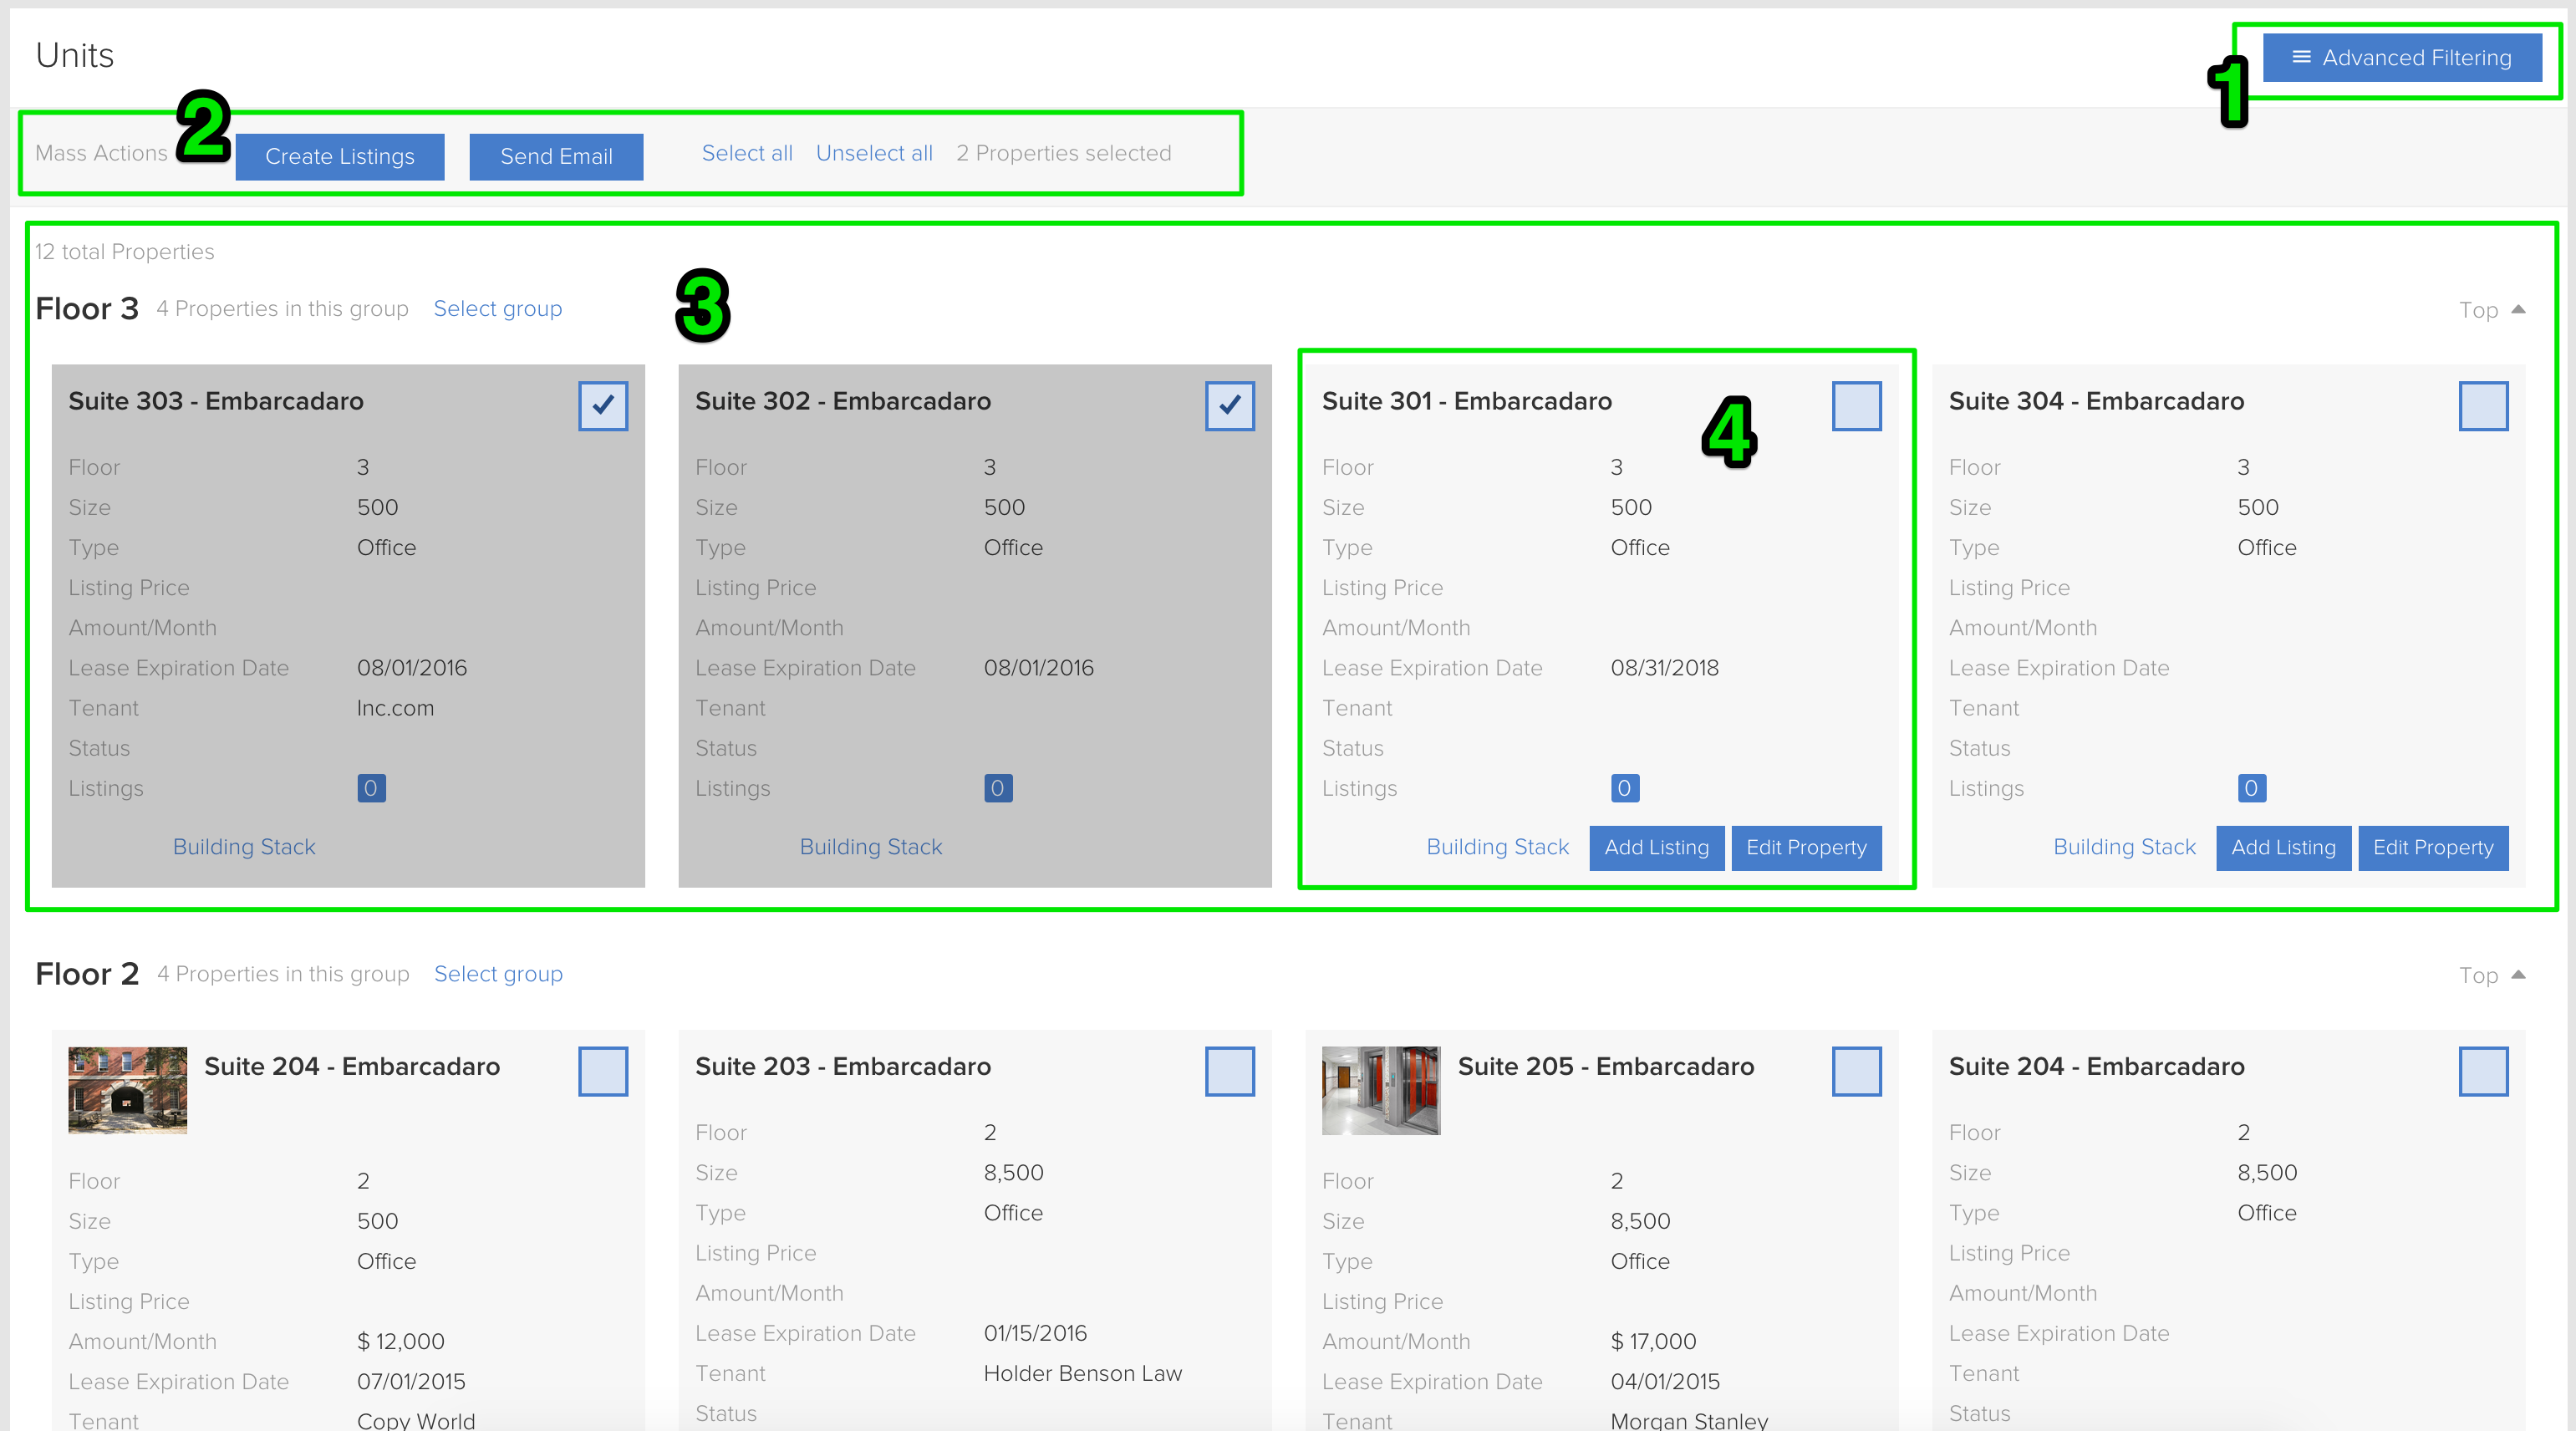Click the Suite 205 hallway photo

pyautogui.click(x=1380, y=1090)
